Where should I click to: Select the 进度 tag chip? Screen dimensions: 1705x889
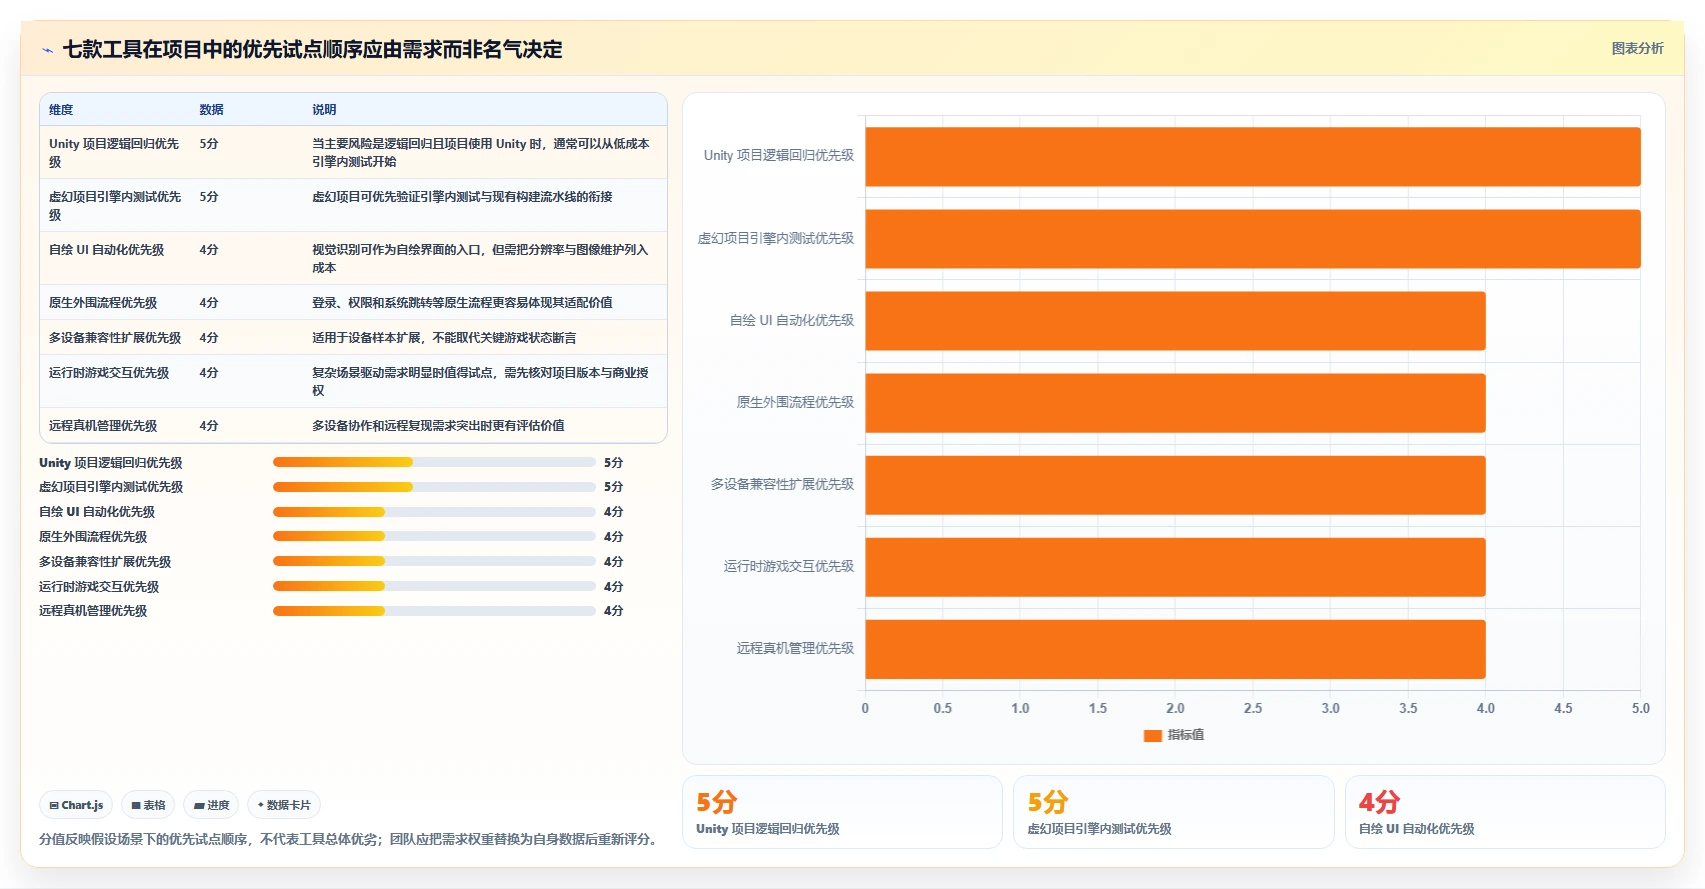tap(211, 805)
